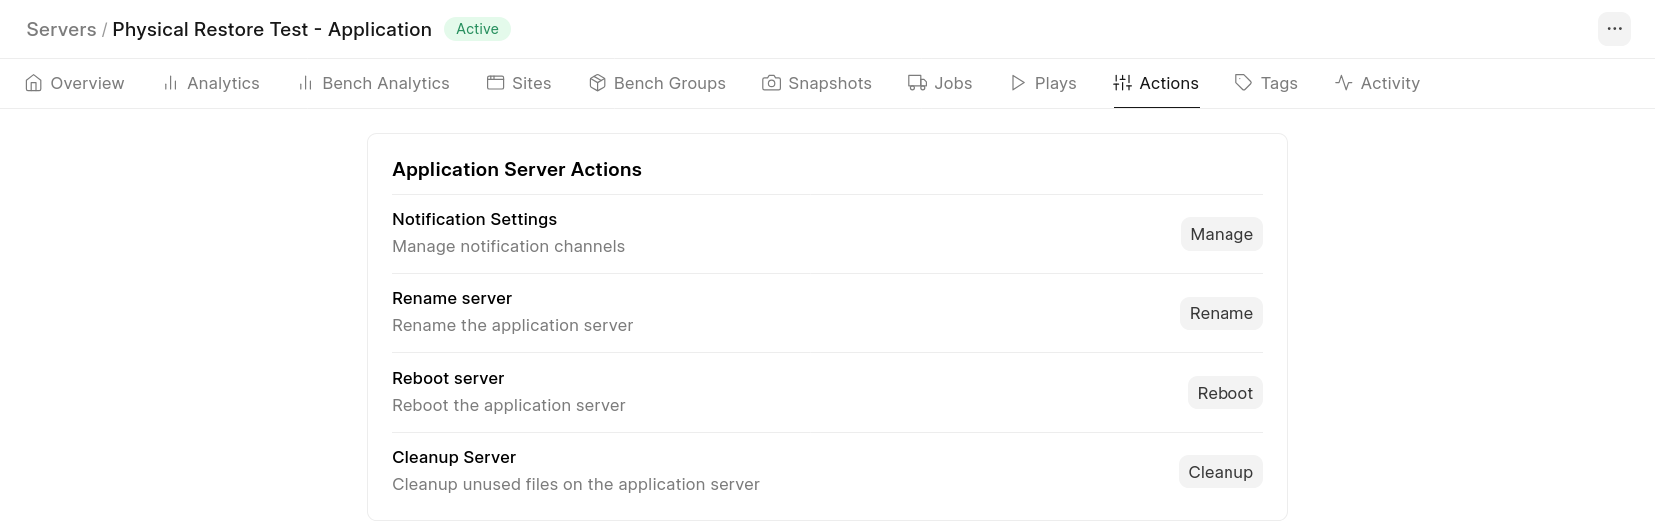Open the three-dots more options menu
1656x531 pixels.
tap(1614, 29)
